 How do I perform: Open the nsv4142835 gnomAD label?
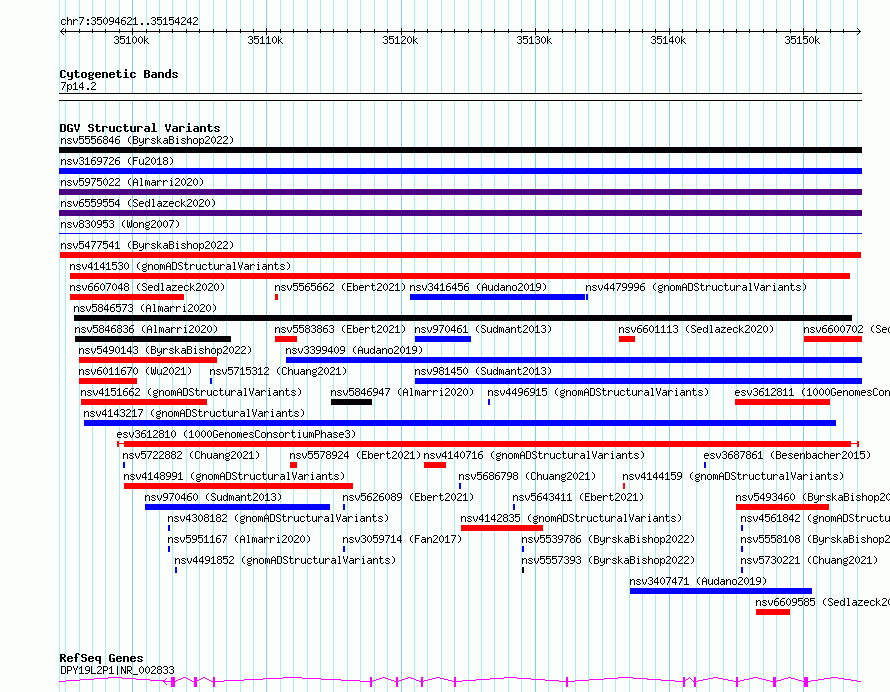click(571, 518)
